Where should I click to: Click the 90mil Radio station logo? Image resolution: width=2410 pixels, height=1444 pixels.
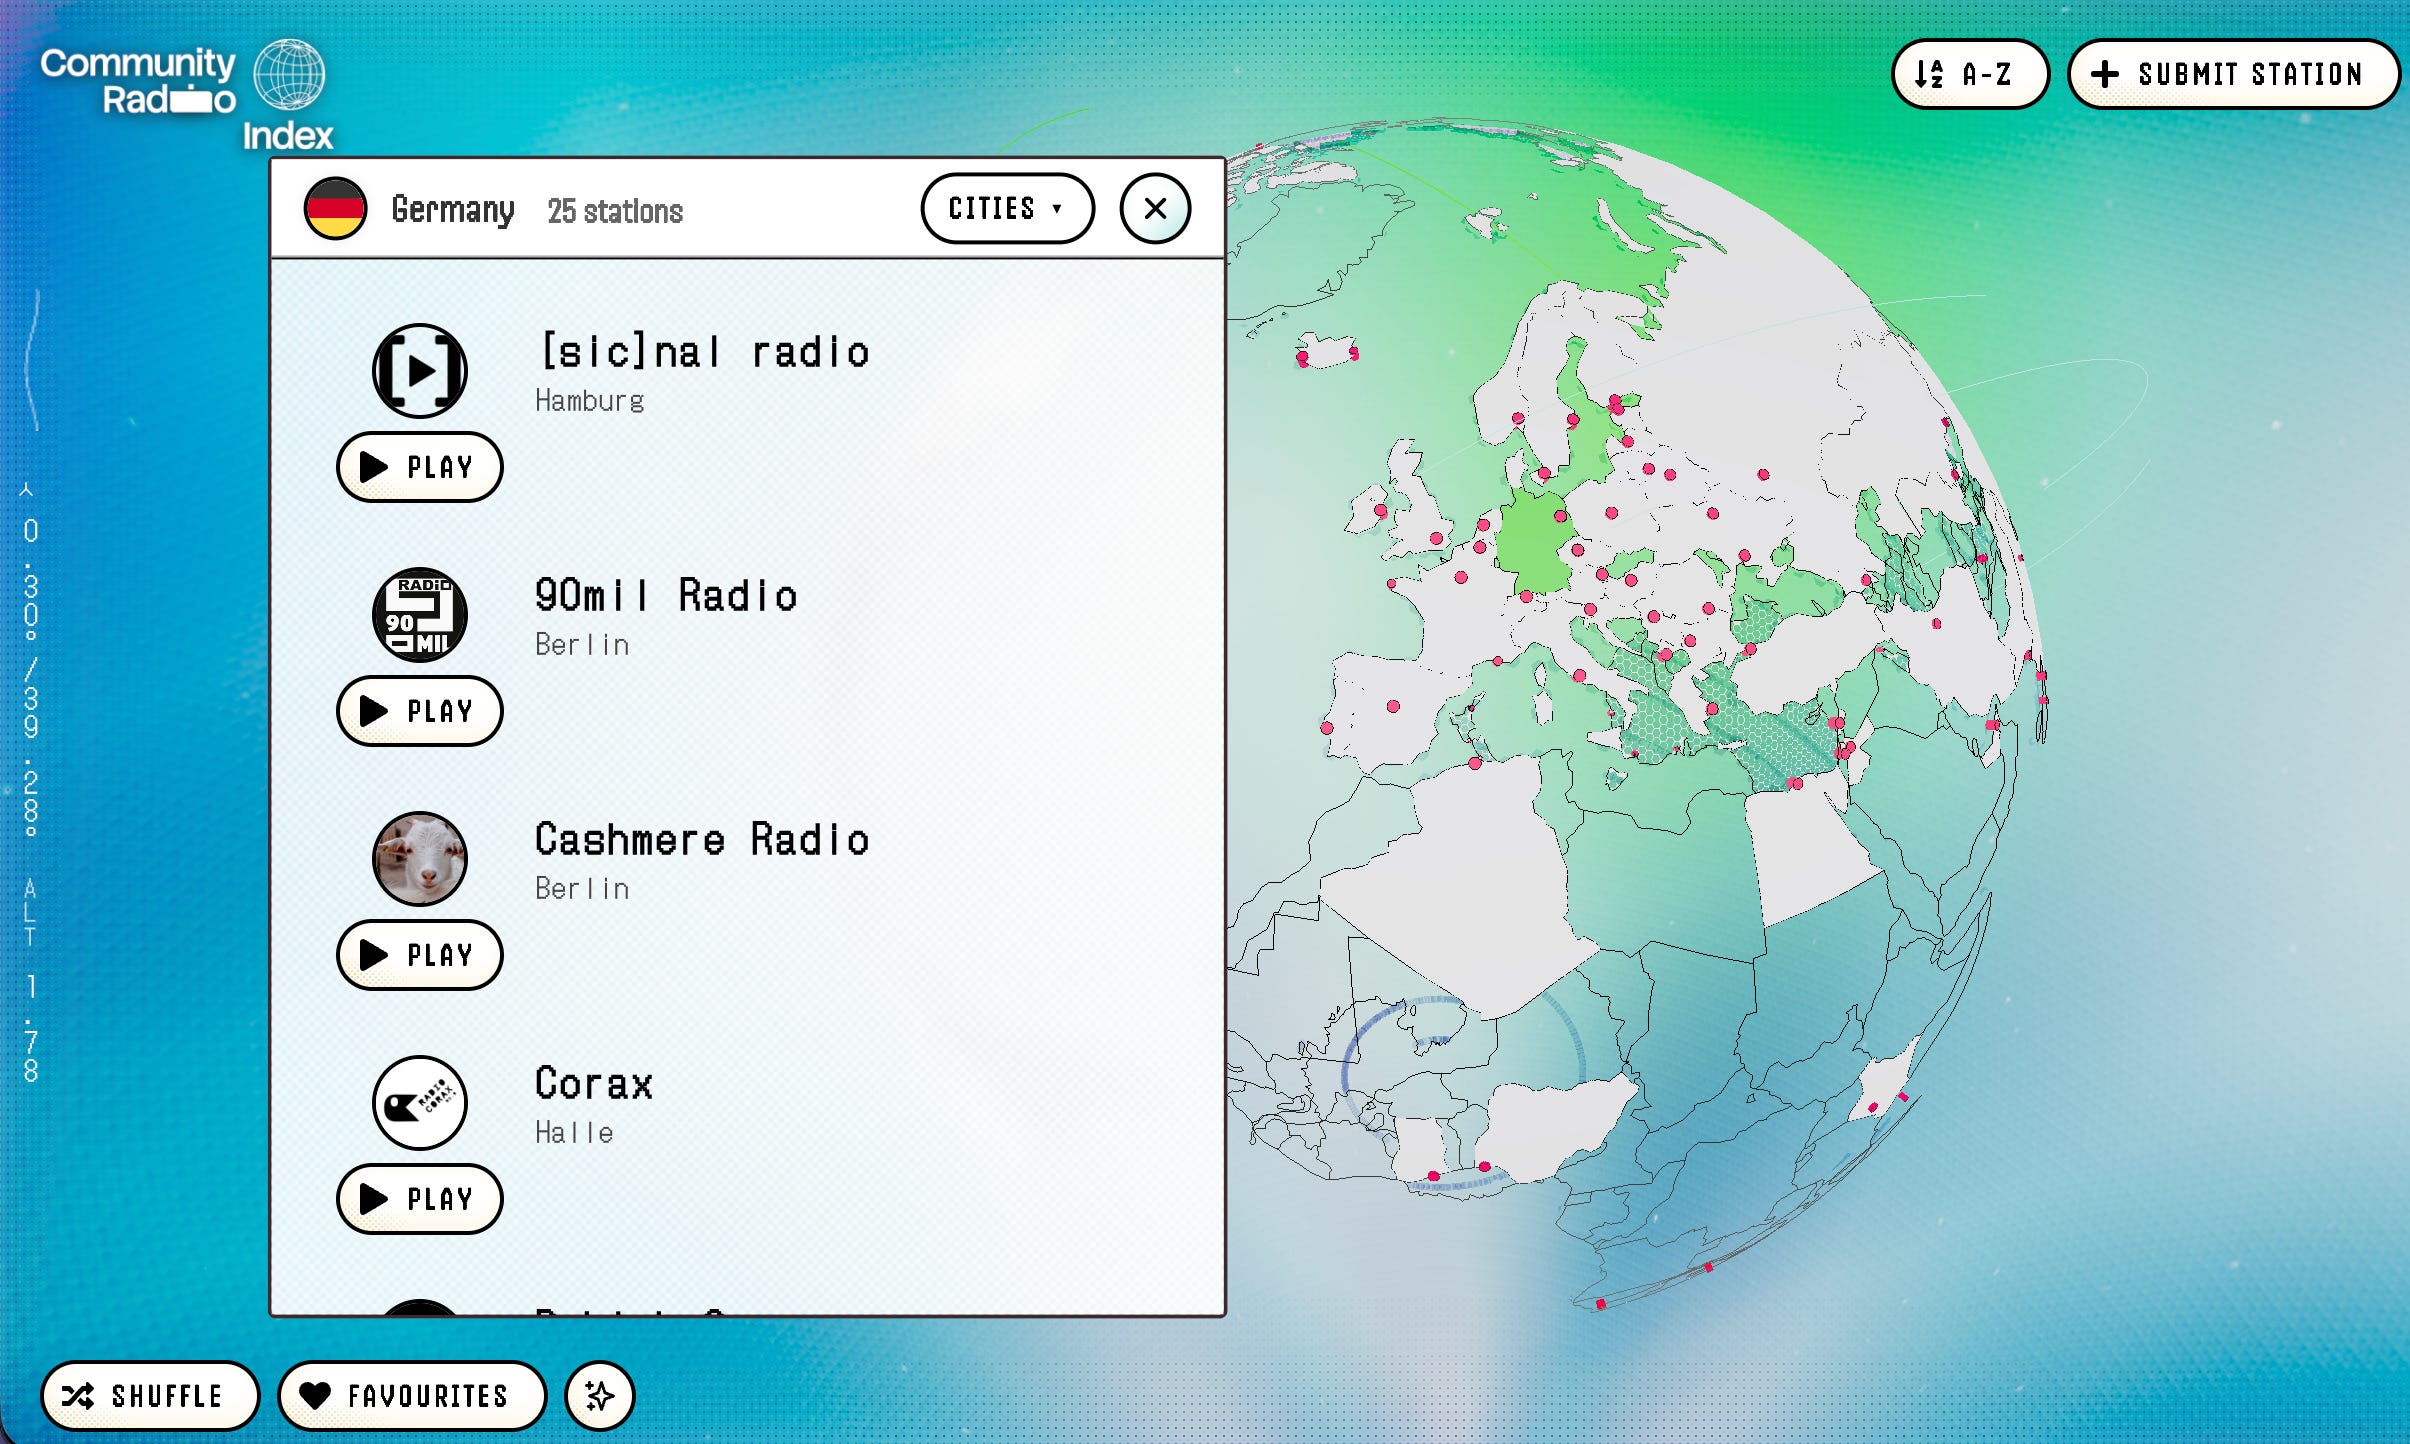tap(420, 615)
